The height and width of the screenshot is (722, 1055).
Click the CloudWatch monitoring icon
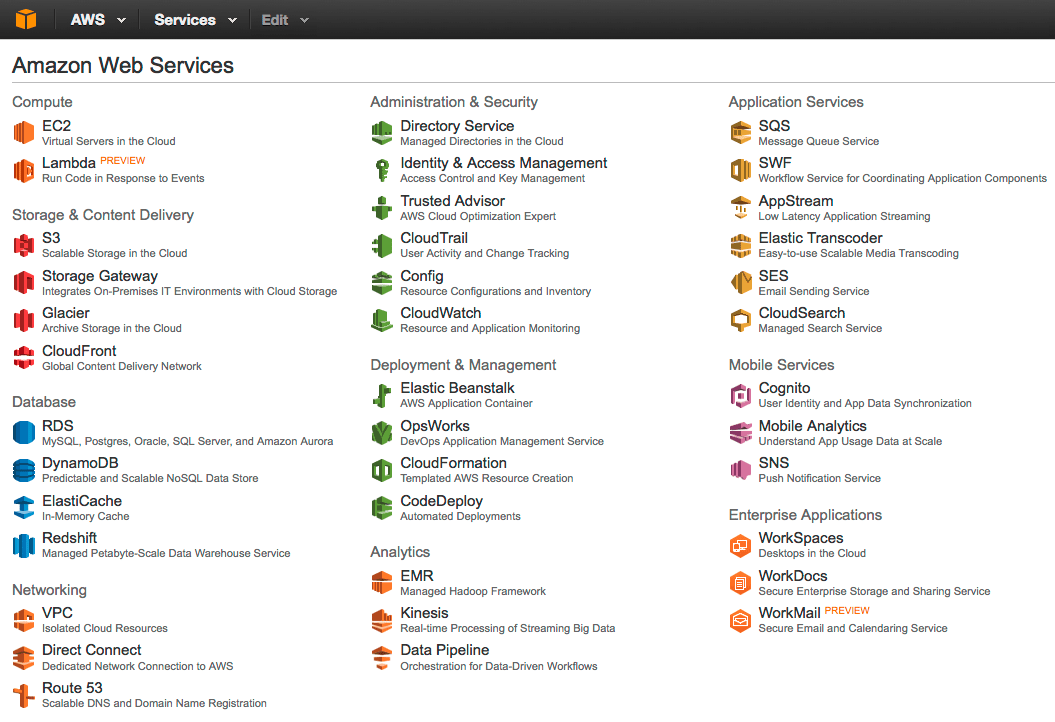click(x=382, y=319)
